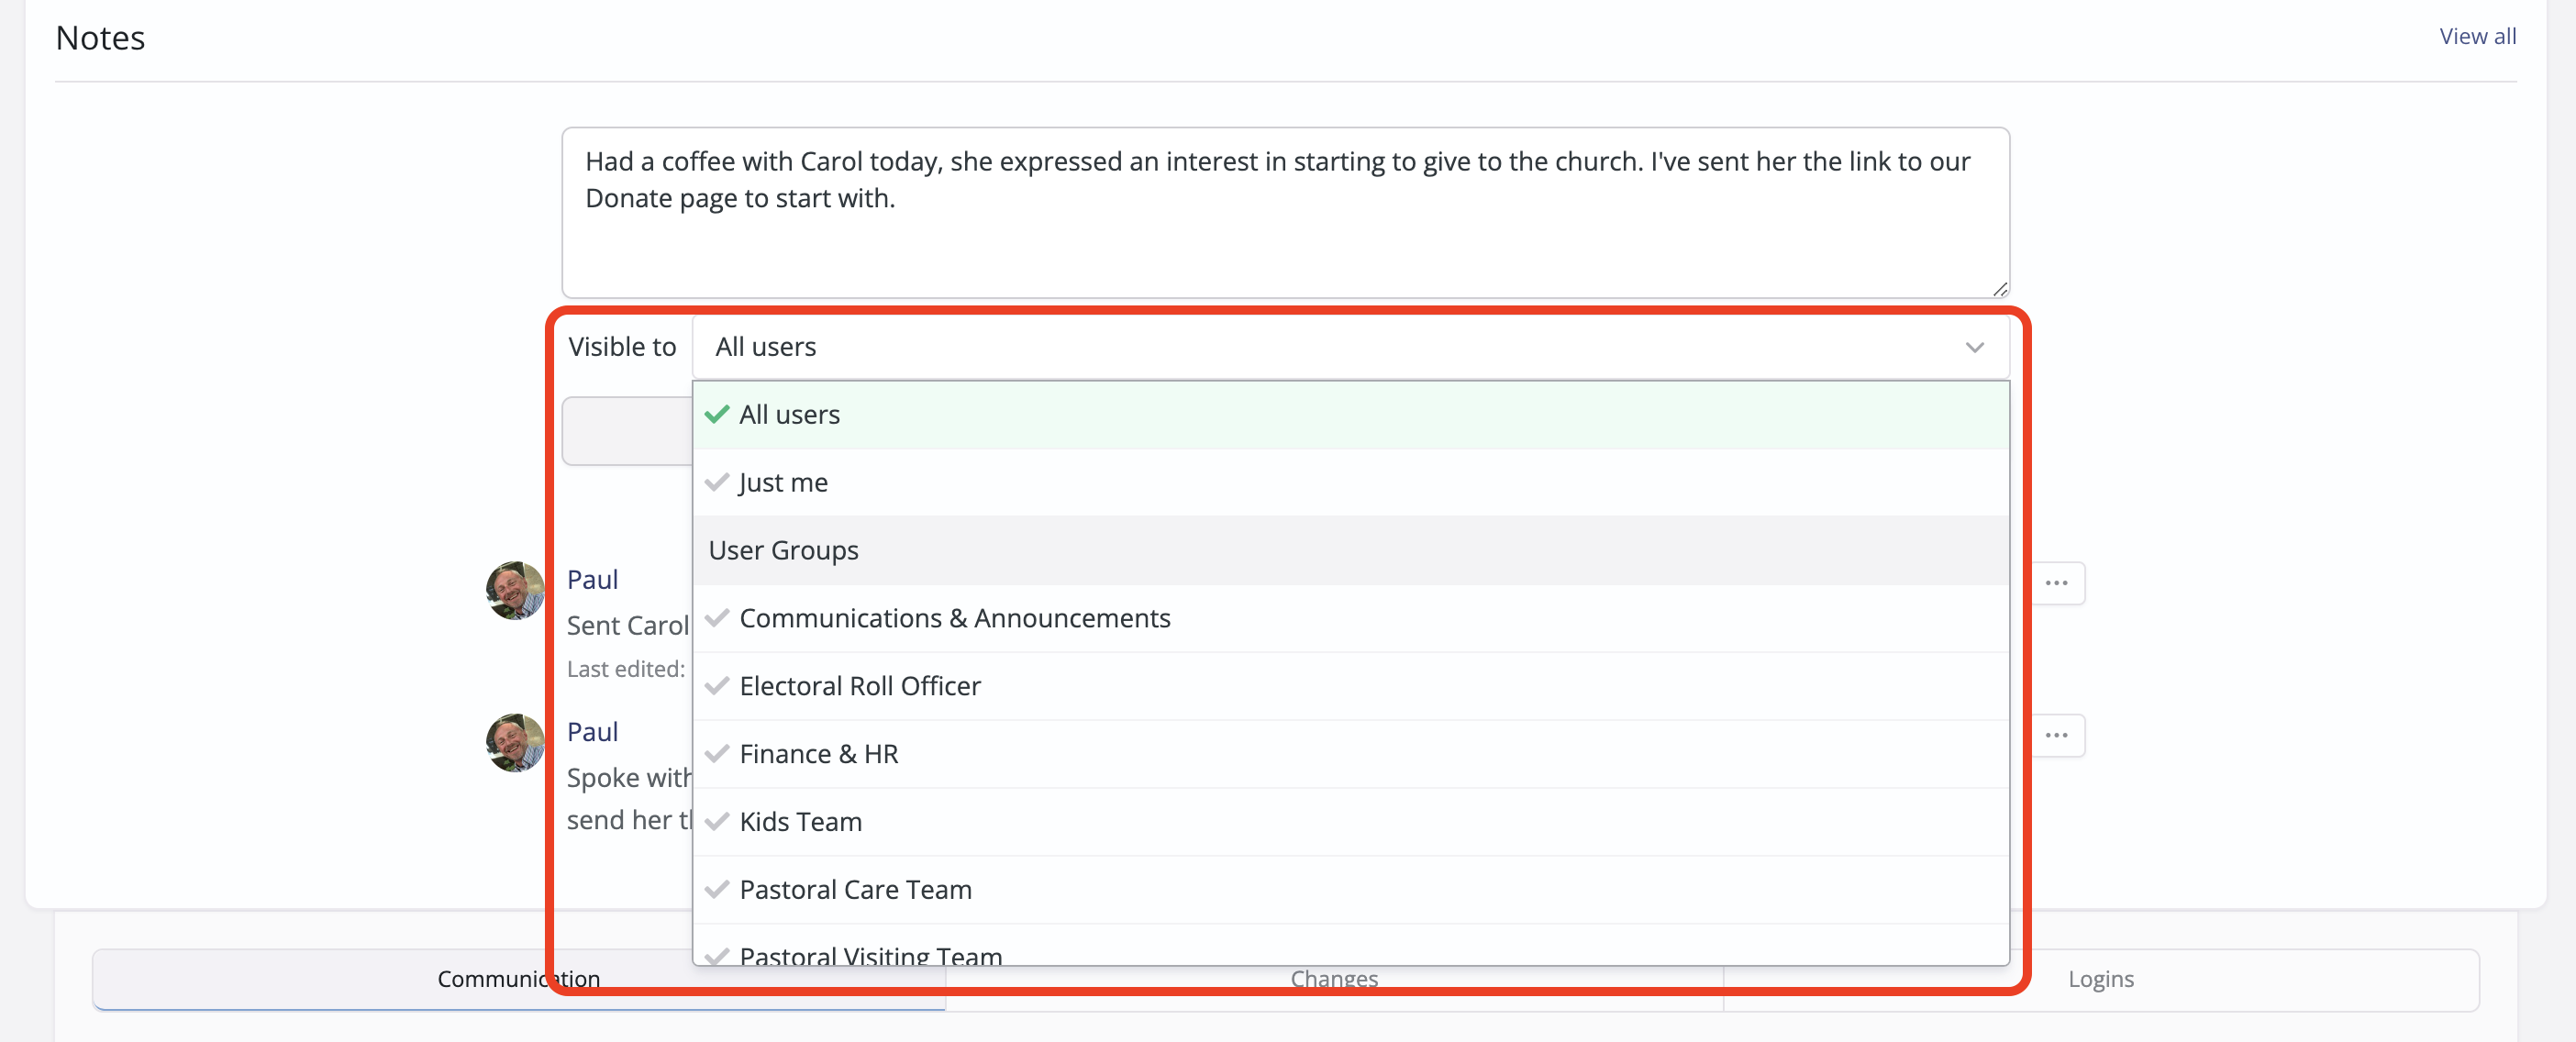This screenshot has width=2576, height=1042.
Task: Collapse the Visible to dropdown via its chevron
Action: [x=1974, y=347]
